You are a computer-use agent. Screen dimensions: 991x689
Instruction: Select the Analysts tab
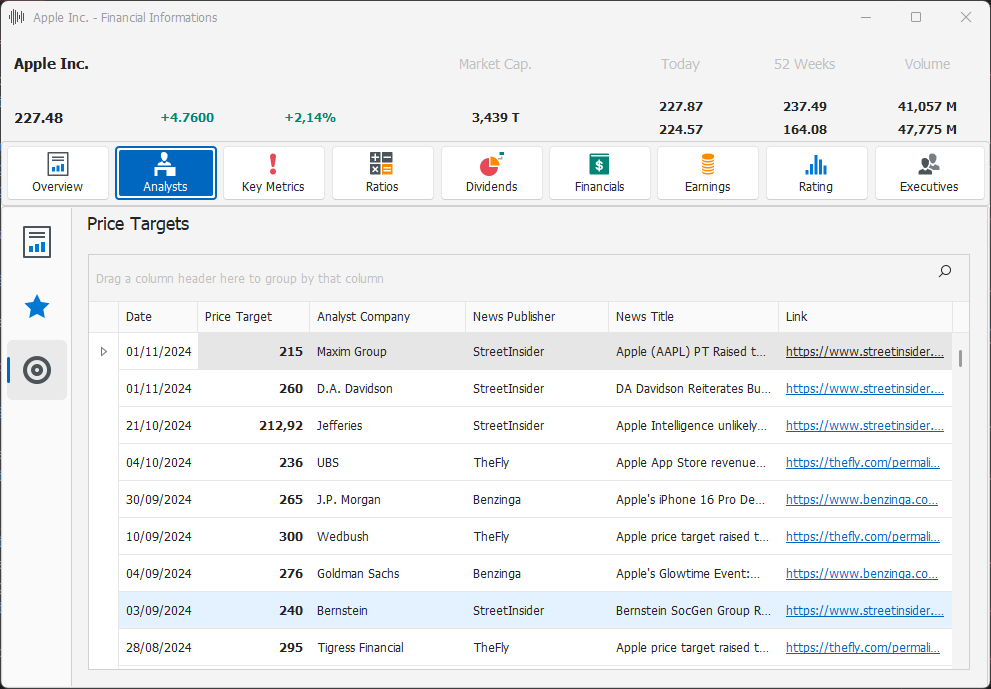pyautogui.click(x=166, y=173)
